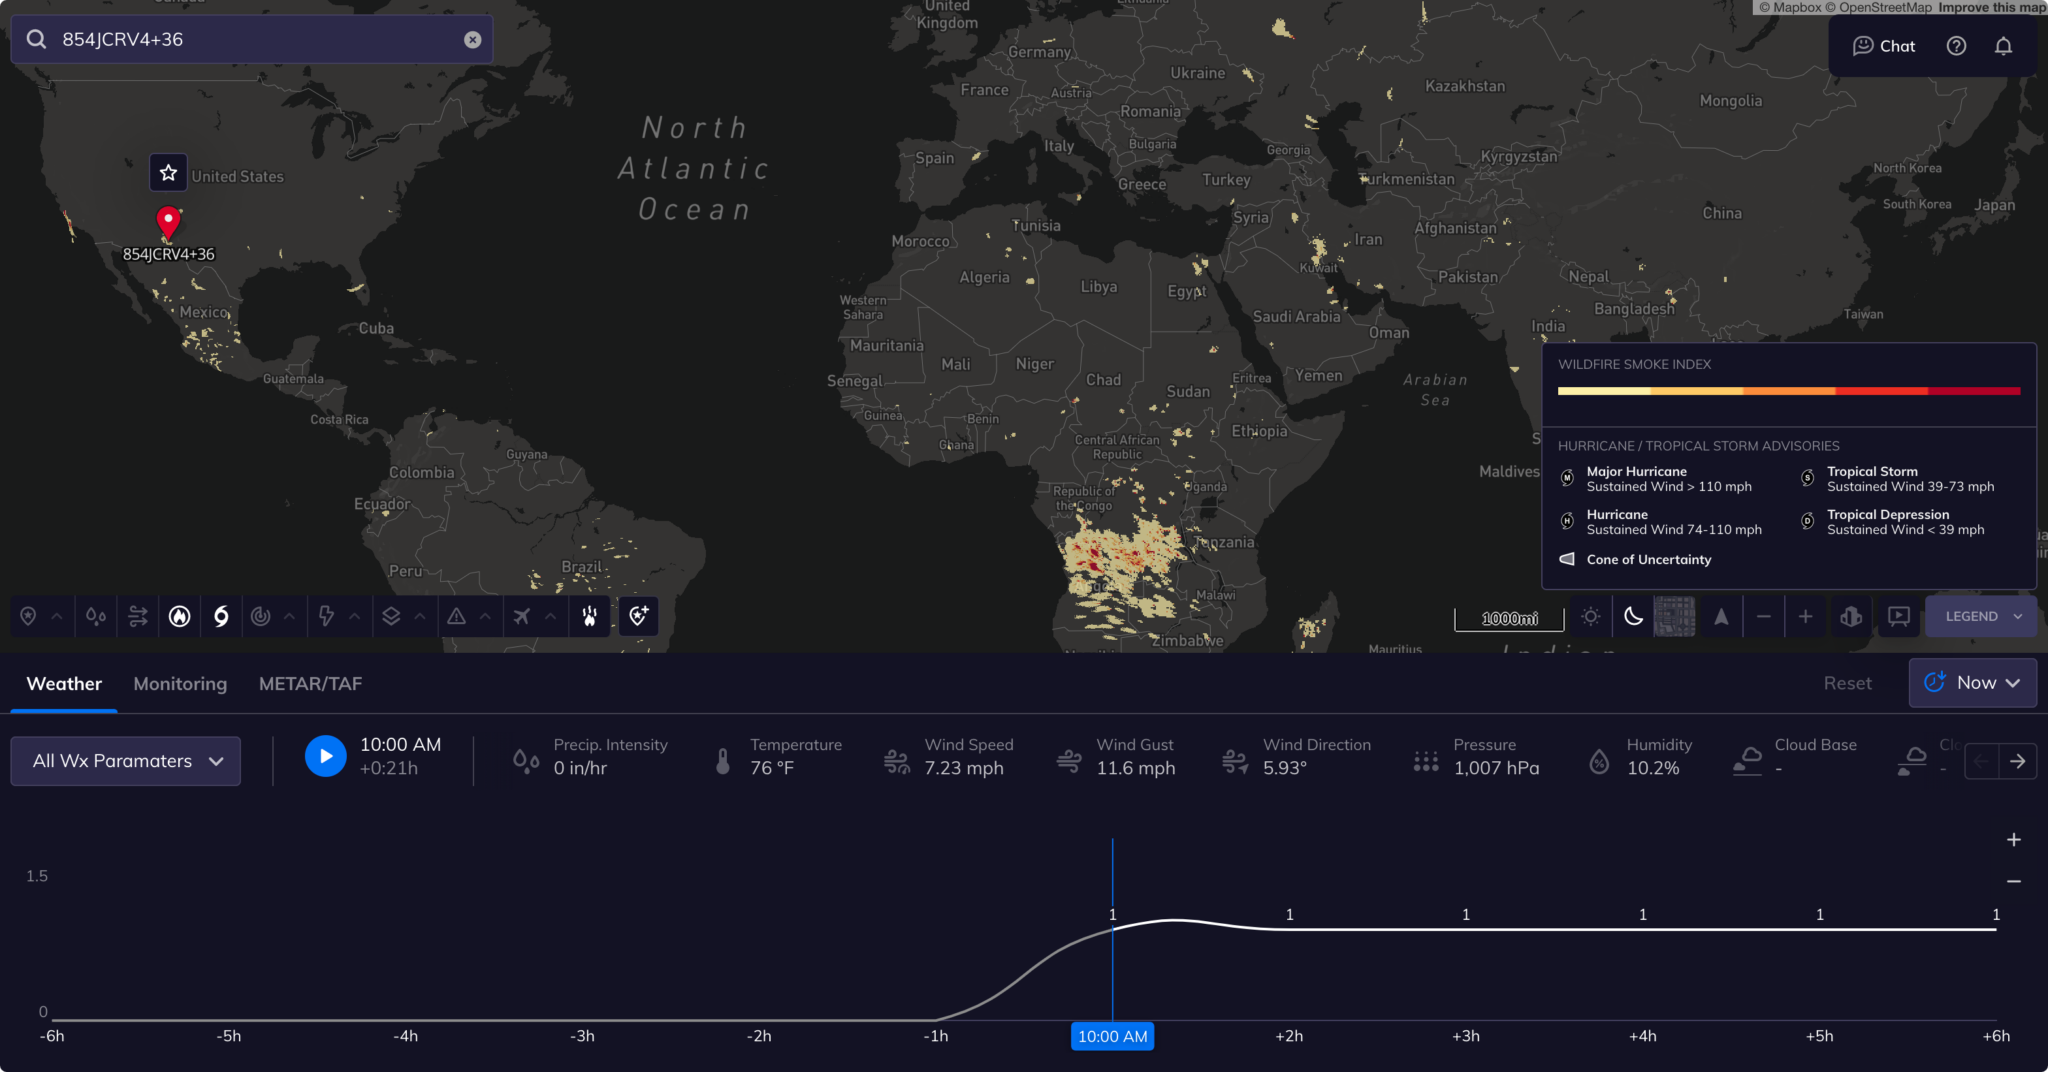Enable dark mode with the moon toggle

coord(1634,617)
